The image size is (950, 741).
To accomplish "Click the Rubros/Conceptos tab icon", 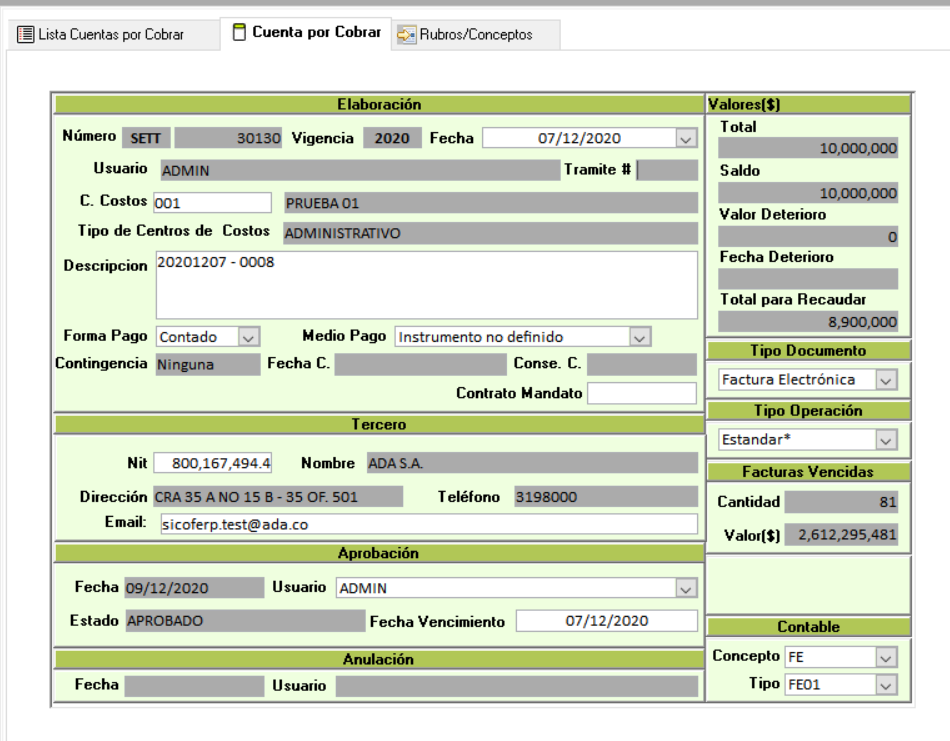I will coord(406,35).
